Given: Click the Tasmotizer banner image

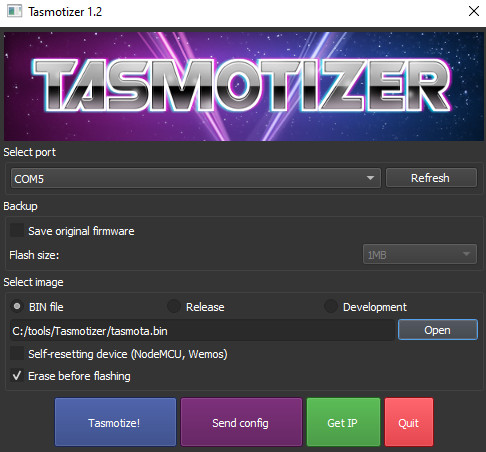Looking at the screenshot, I should tap(244, 86).
